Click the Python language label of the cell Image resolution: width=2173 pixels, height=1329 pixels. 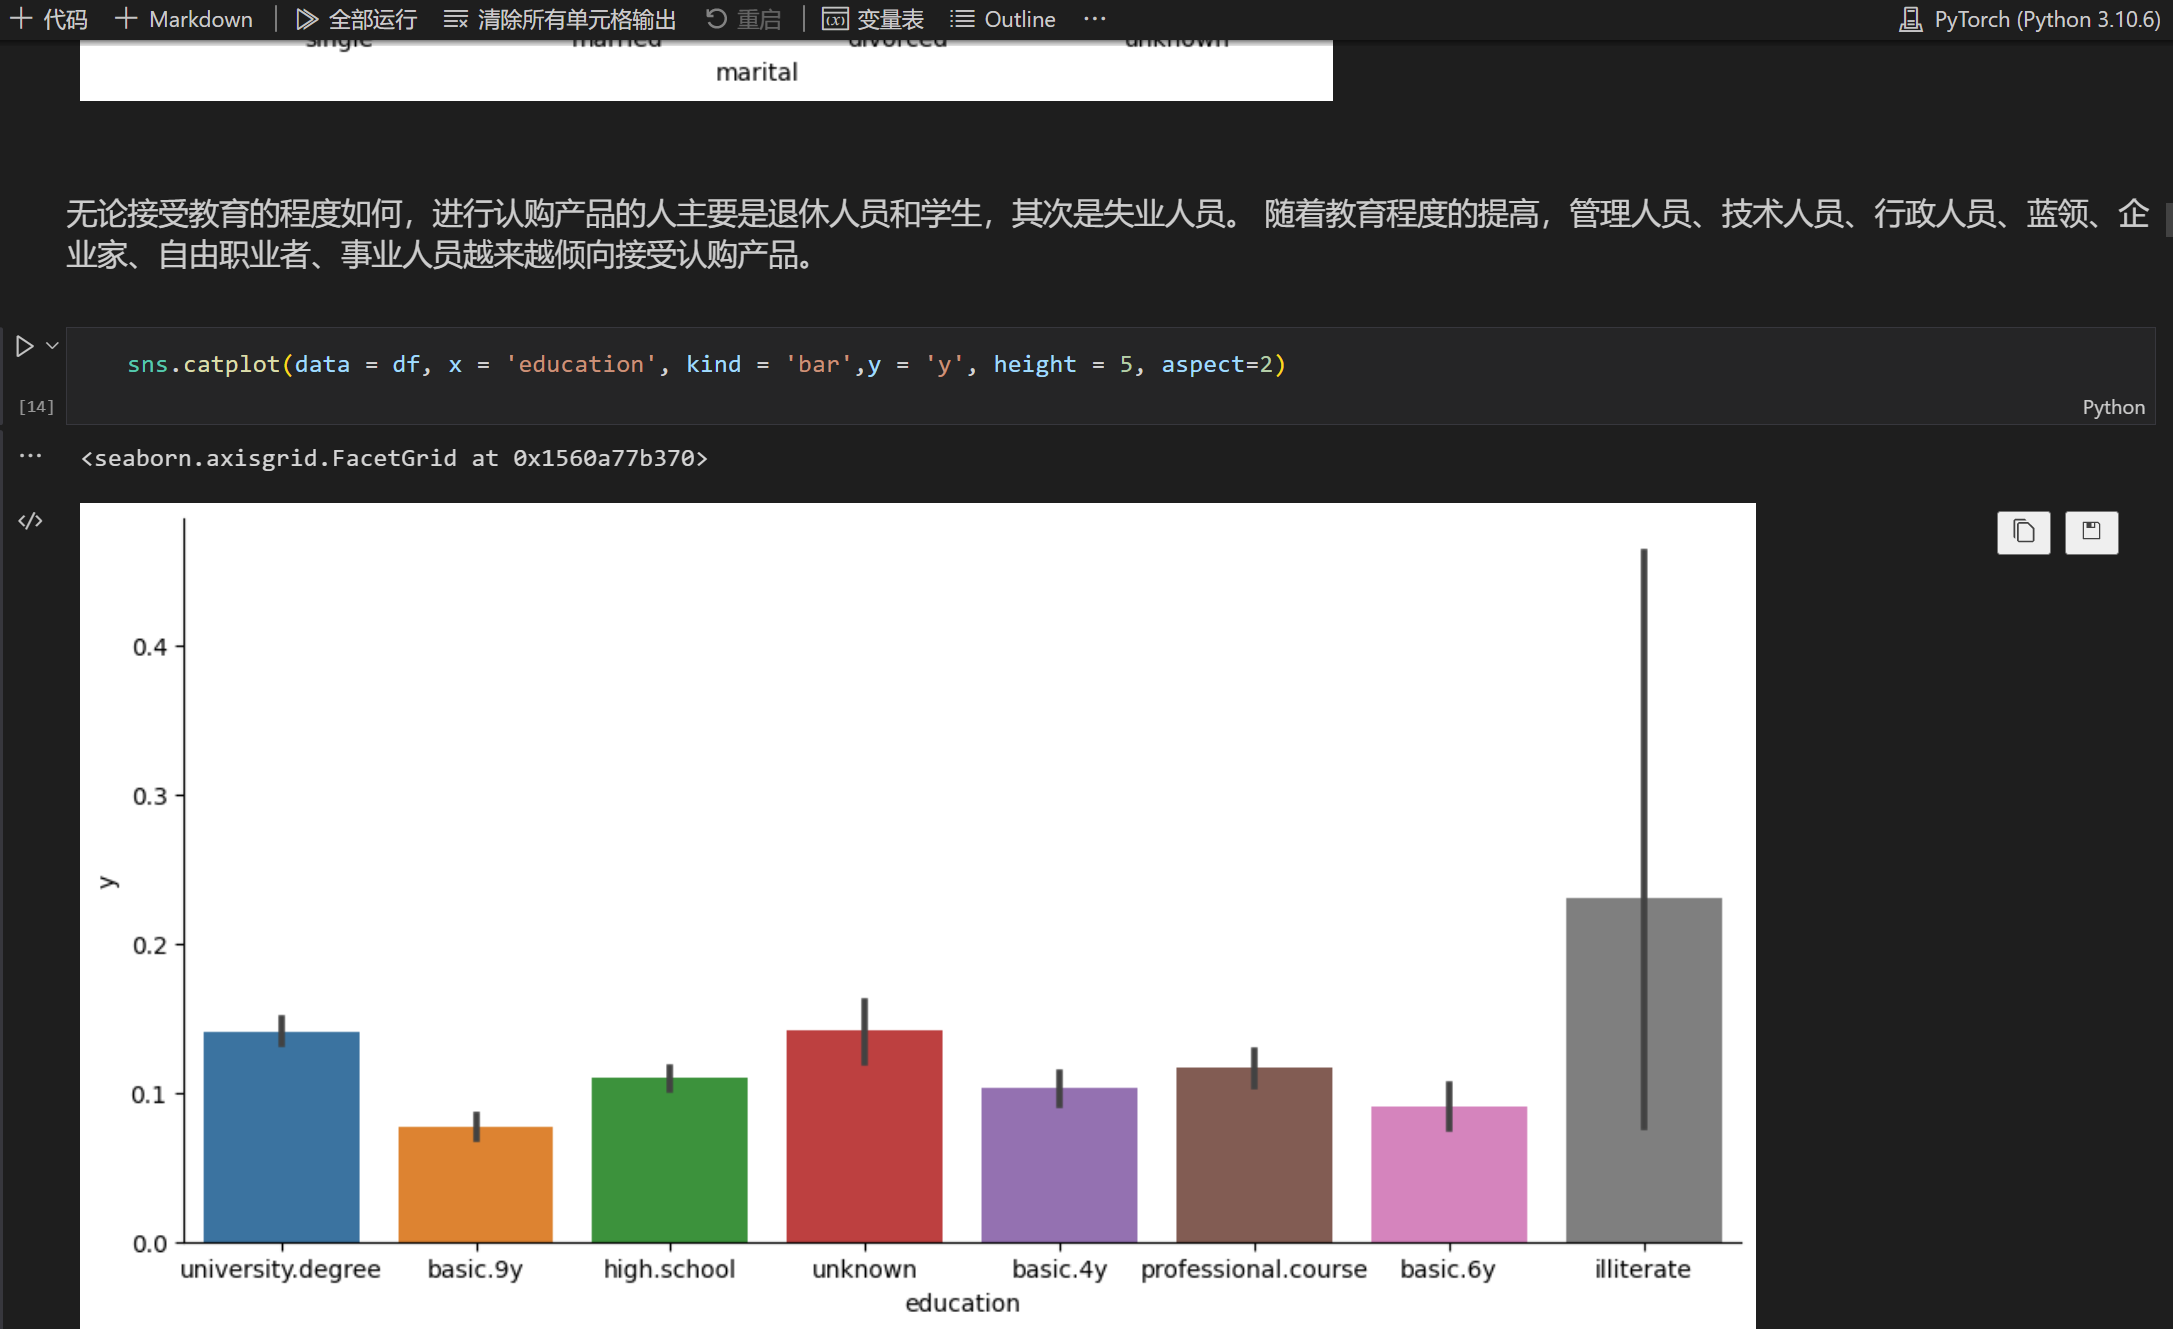click(2113, 407)
